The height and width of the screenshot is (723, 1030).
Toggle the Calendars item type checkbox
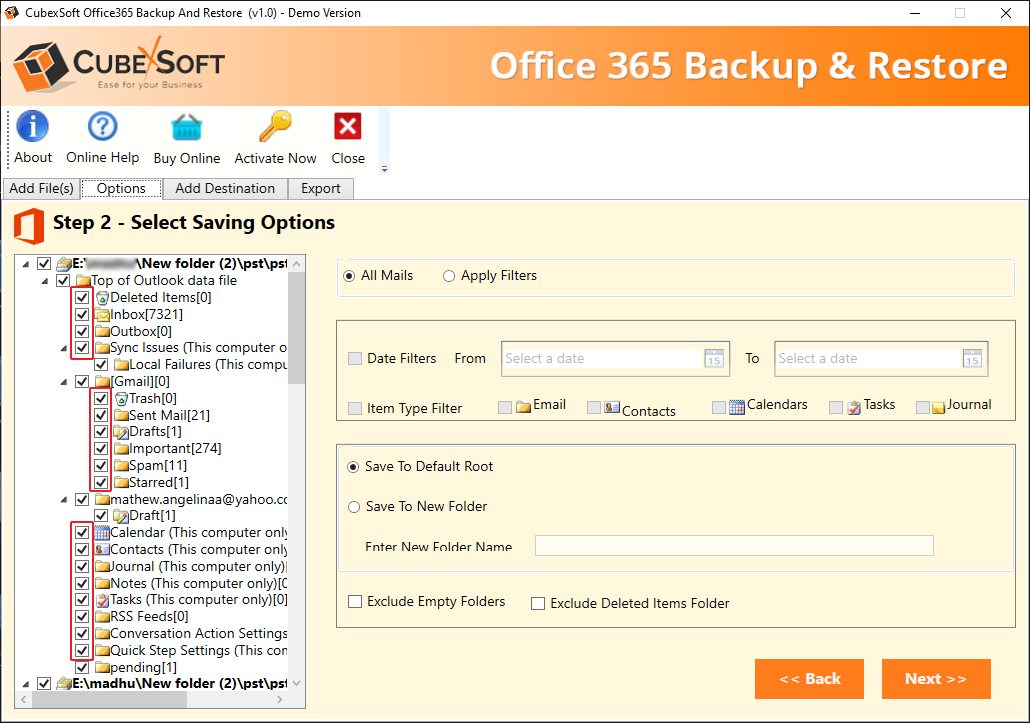719,408
